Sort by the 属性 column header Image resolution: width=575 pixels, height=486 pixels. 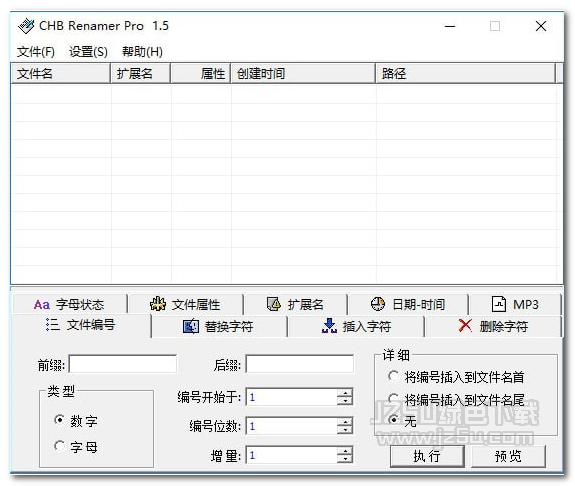(x=201, y=73)
